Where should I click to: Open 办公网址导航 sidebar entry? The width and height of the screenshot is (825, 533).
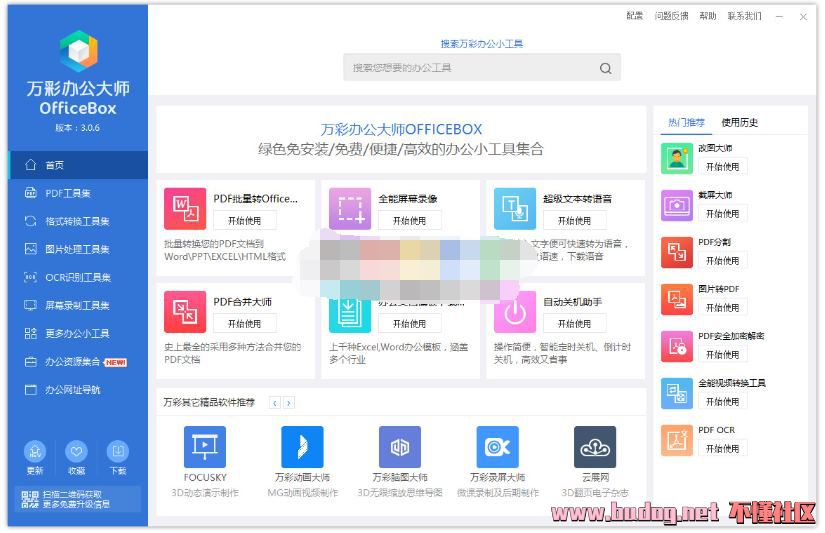78,390
